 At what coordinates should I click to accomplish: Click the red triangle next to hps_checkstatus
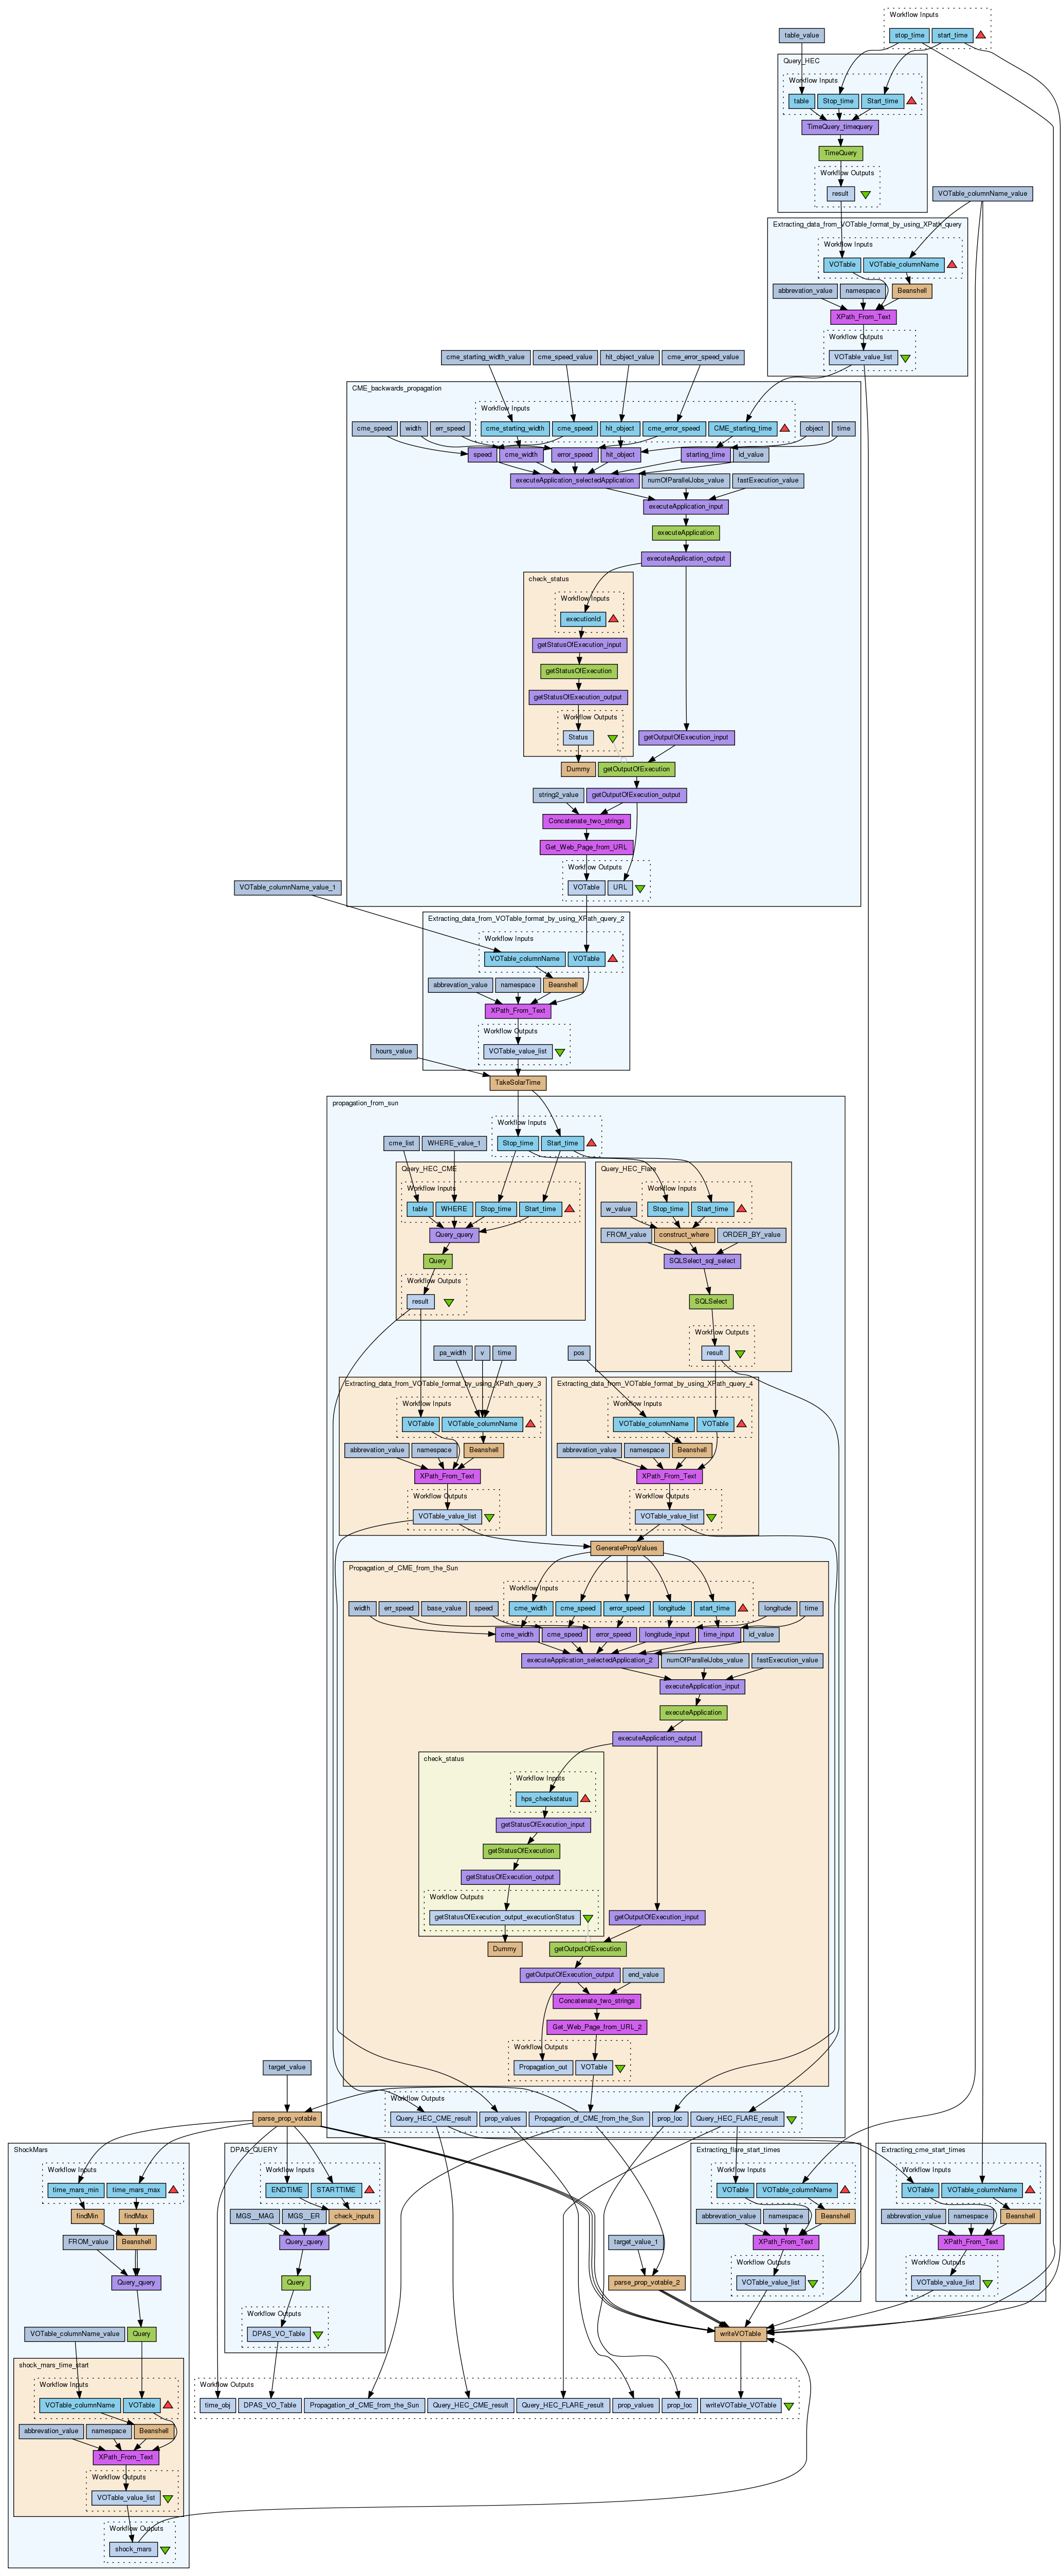(x=585, y=1799)
